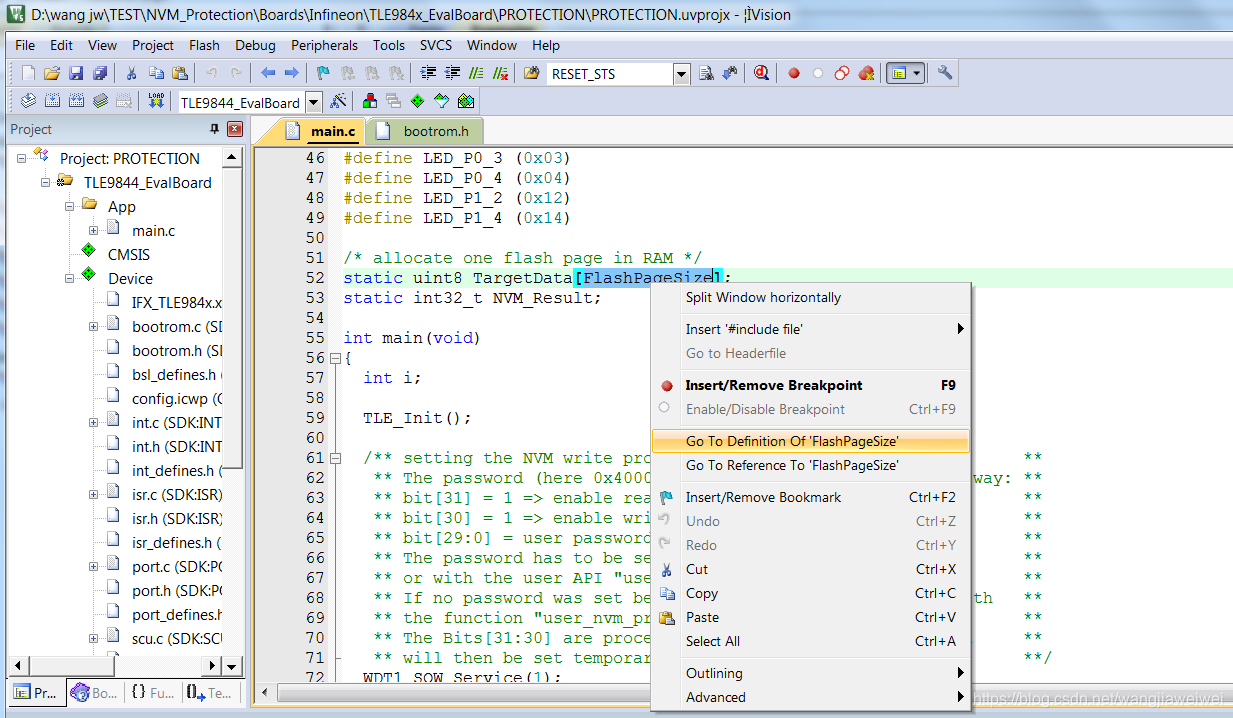Disable all breakpoints toolbar icon

coord(842,73)
